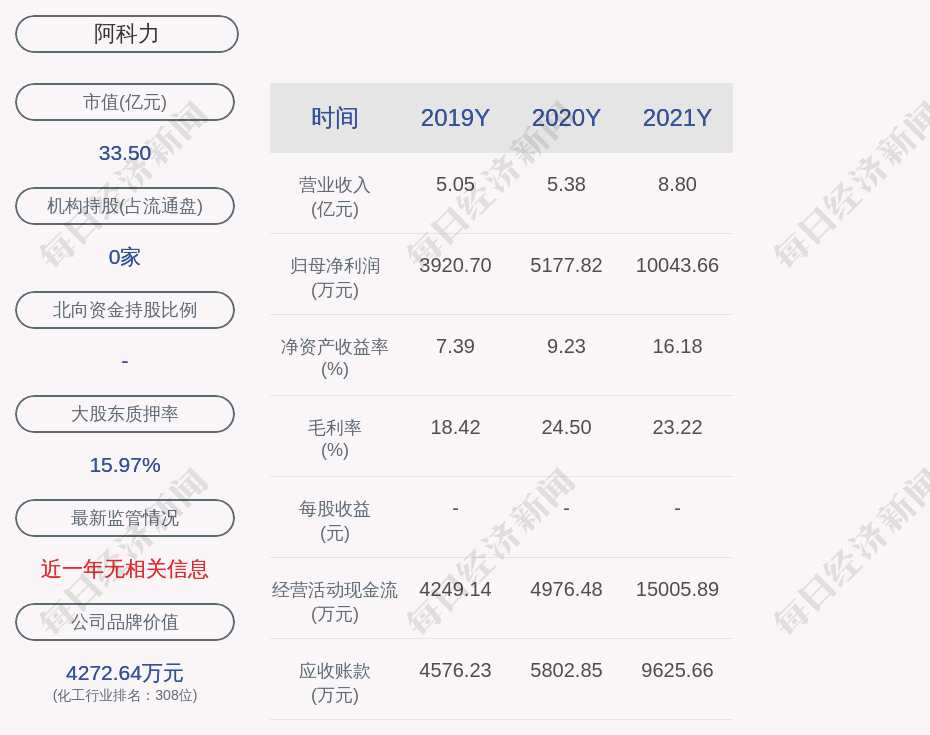The image size is (930, 735).
Task: Click gross margin value 23.22
Action: coord(677,427)
